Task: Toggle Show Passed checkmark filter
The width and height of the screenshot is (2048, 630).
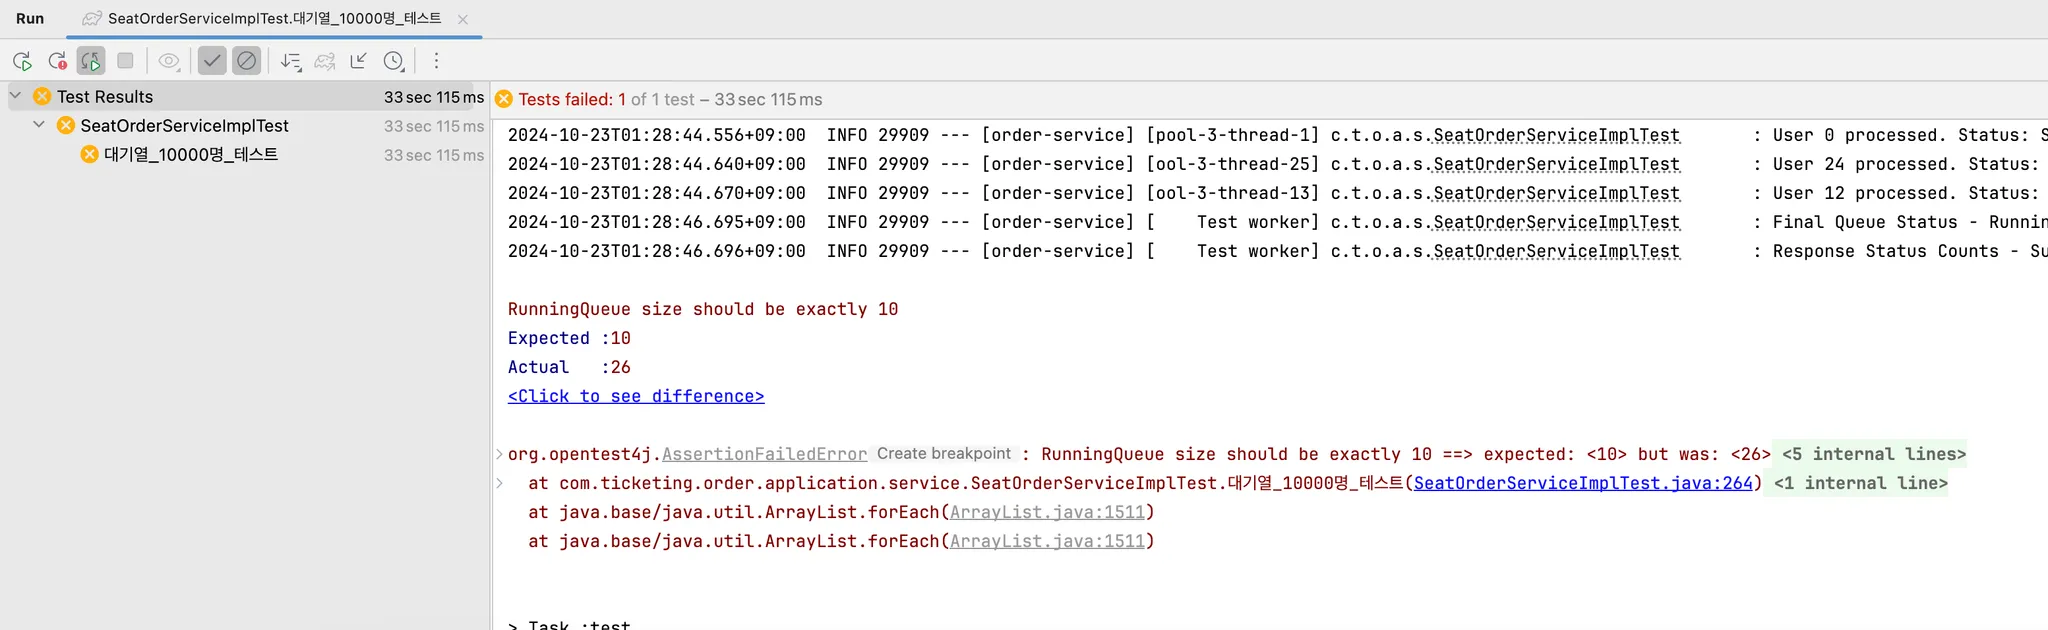Action: click(212, 61)
